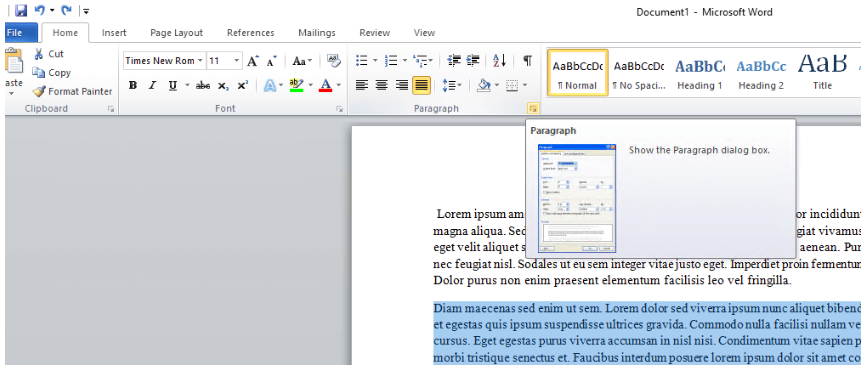Redo the last action
866x368 pixels.
(x=66, y=10)
